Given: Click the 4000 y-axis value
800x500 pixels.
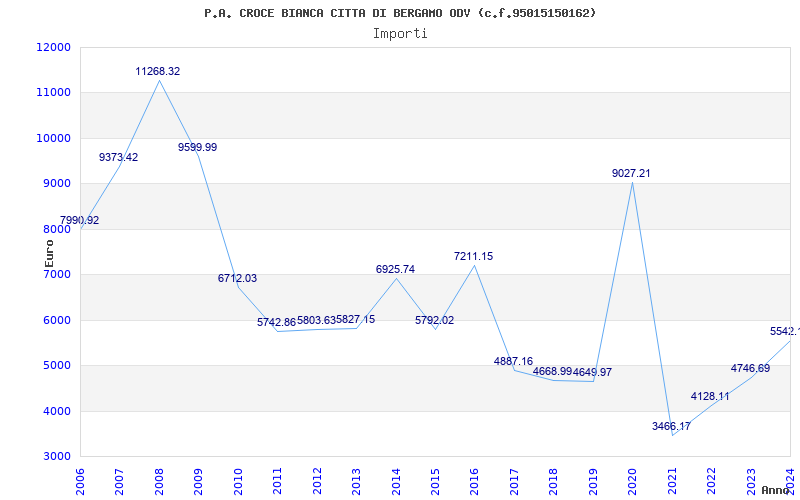Looking at the screenshot, I should (x=57, y=411).
